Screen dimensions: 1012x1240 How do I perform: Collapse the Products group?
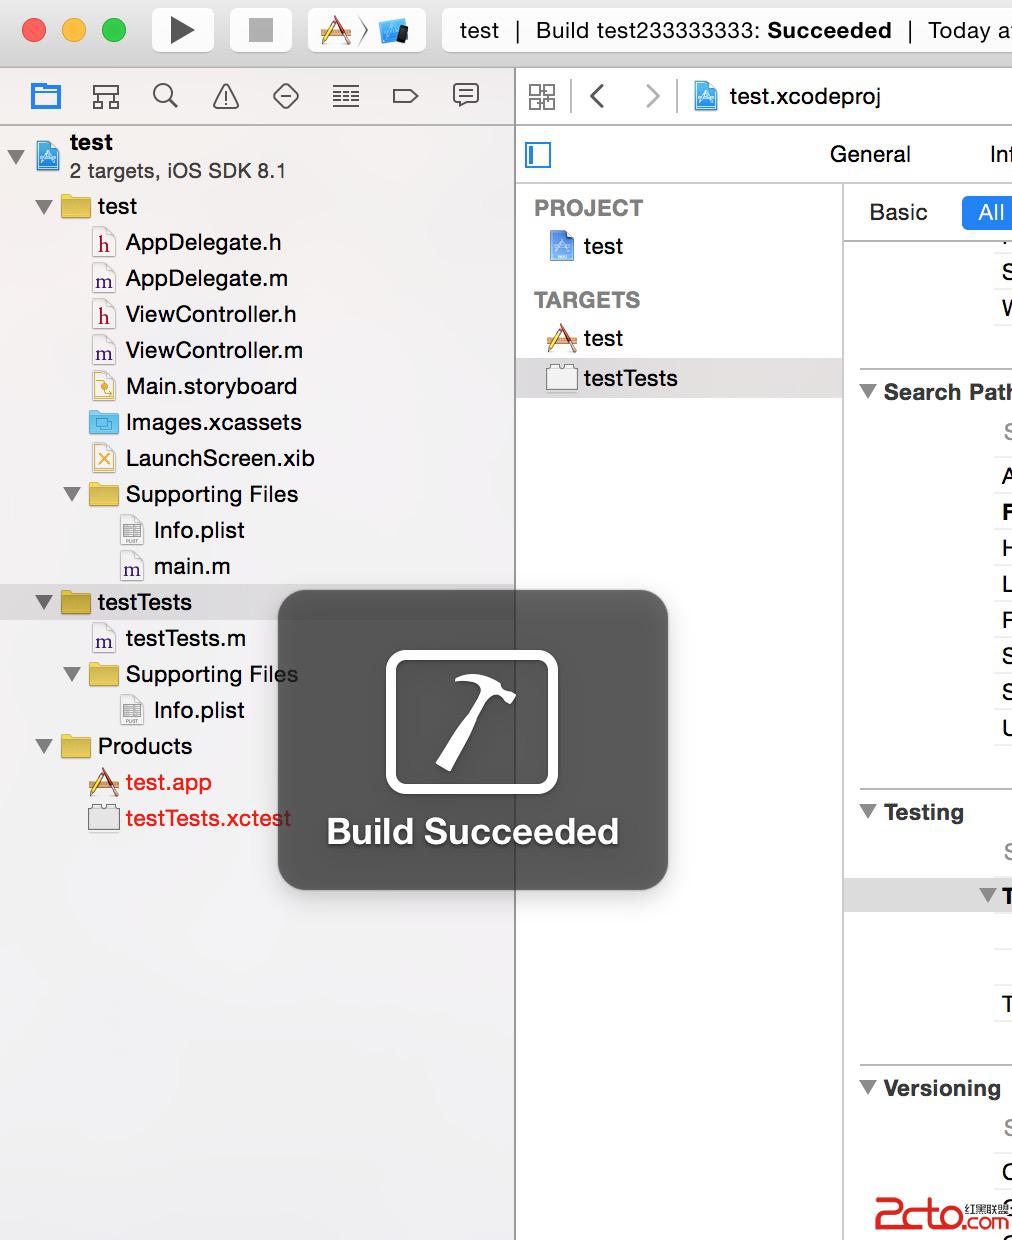tap(44, 747)
